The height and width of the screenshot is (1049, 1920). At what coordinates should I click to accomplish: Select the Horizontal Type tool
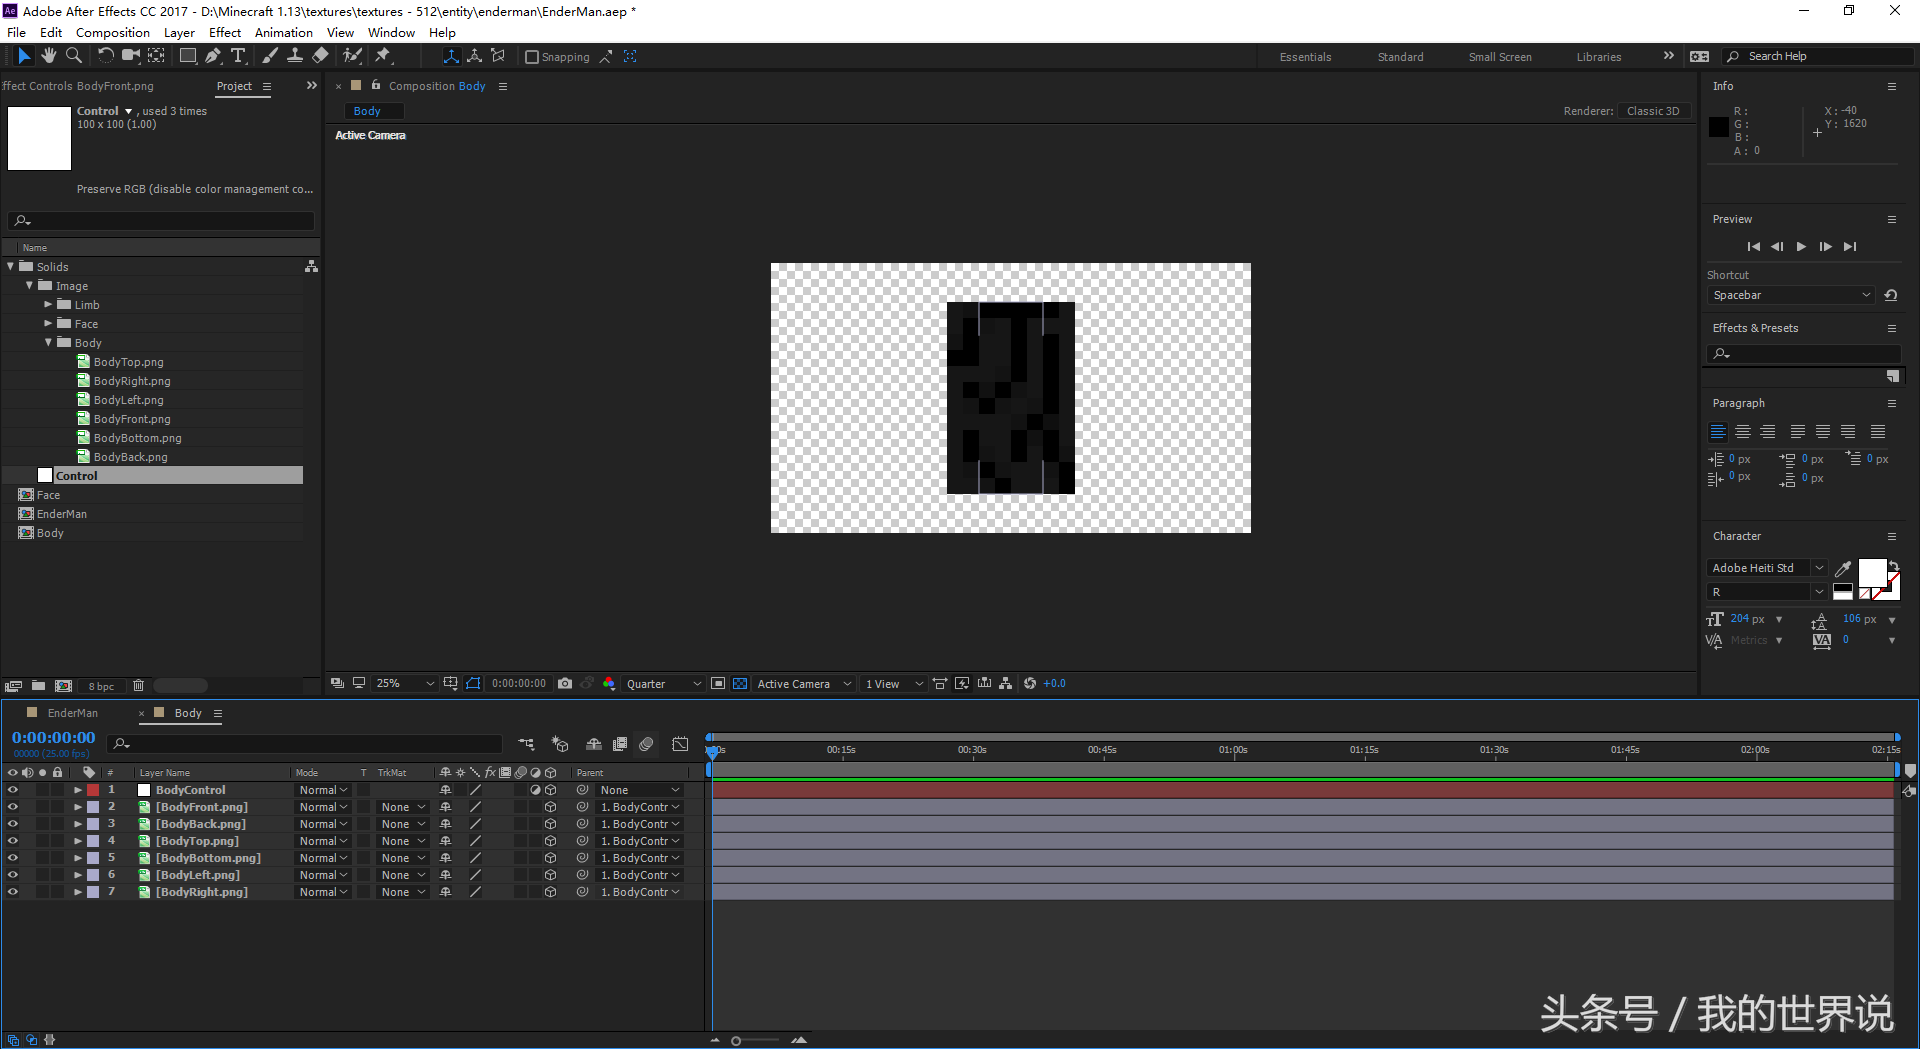237,56
